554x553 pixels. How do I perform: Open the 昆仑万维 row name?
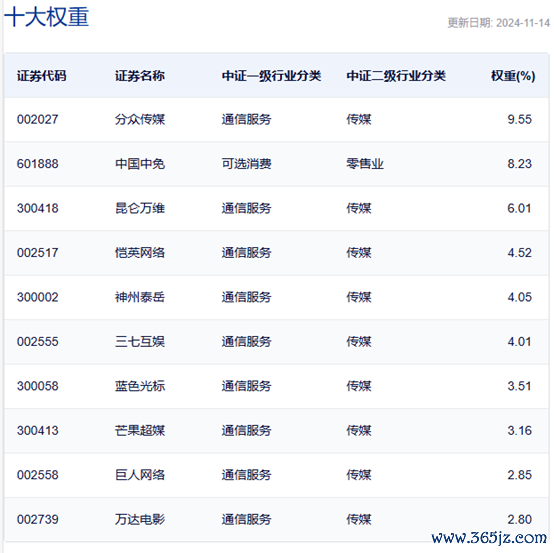[x=140, y=208]
